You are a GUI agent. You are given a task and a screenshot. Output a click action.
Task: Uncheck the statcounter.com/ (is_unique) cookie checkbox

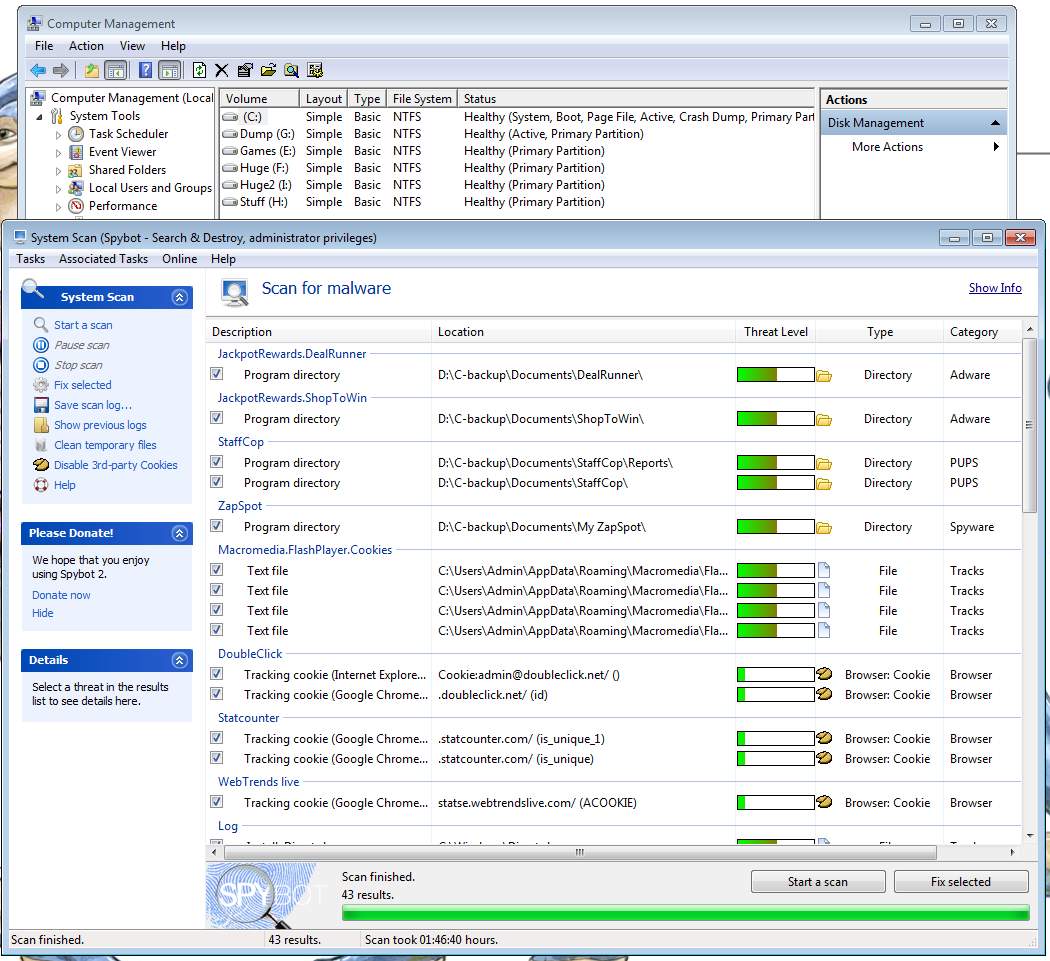pos(216,757)
